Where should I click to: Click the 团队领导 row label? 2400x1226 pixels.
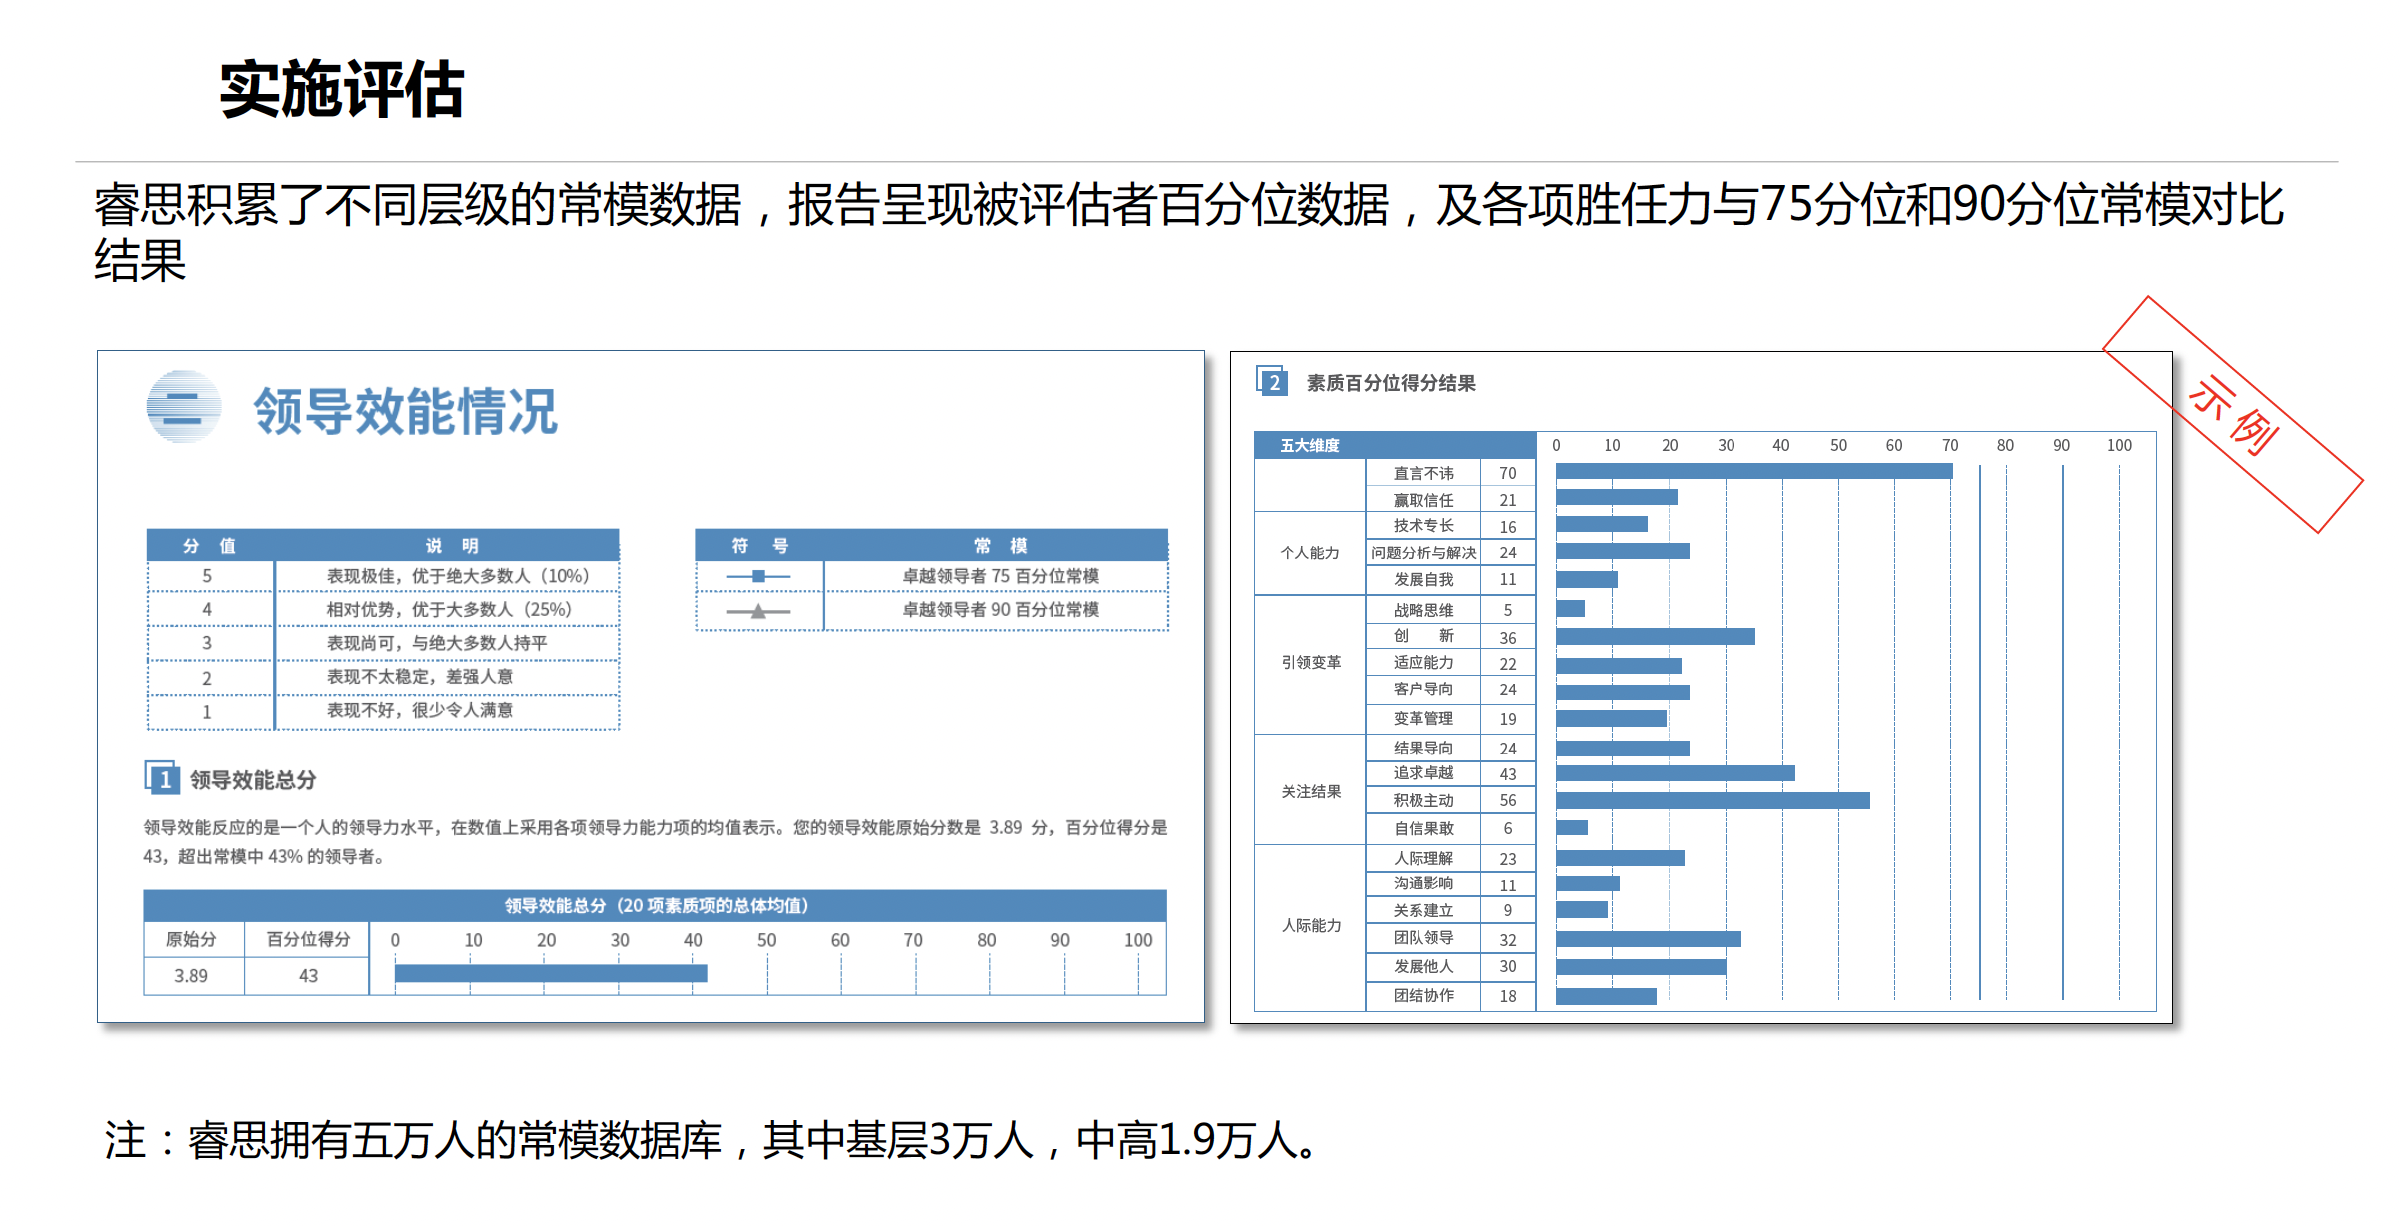pos(1424,938)
